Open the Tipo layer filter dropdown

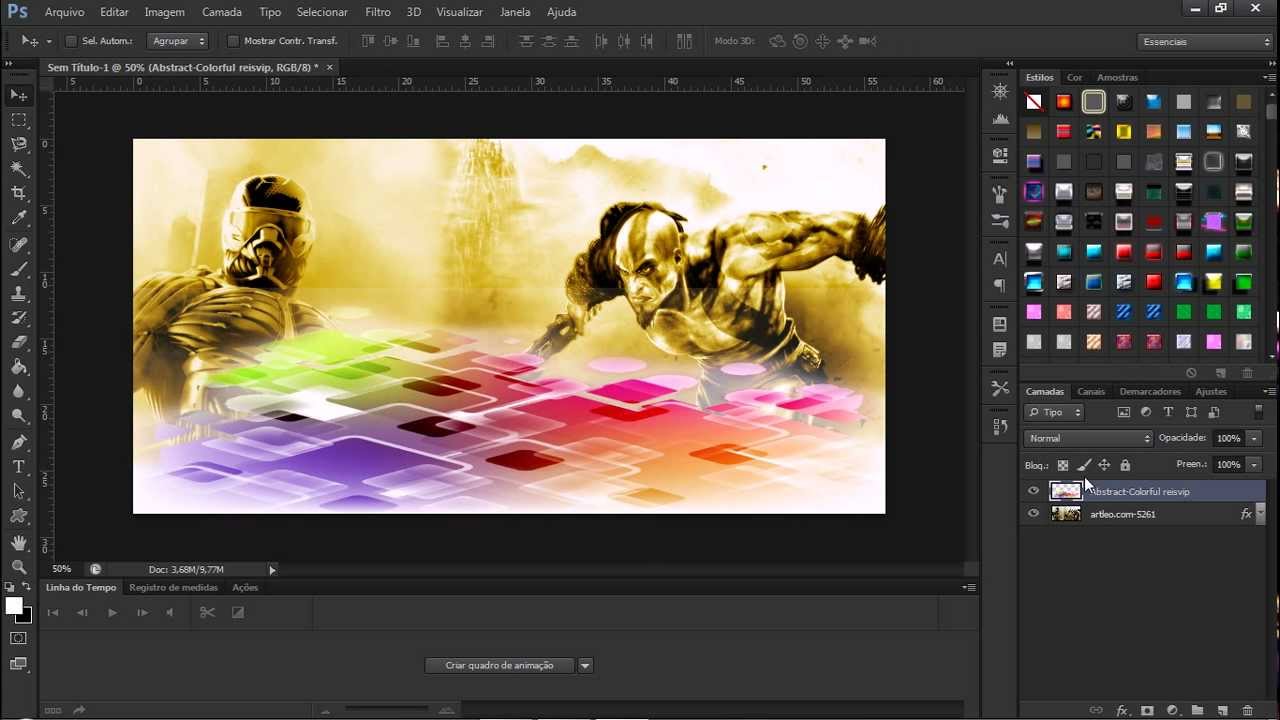tap(1055, 412)
